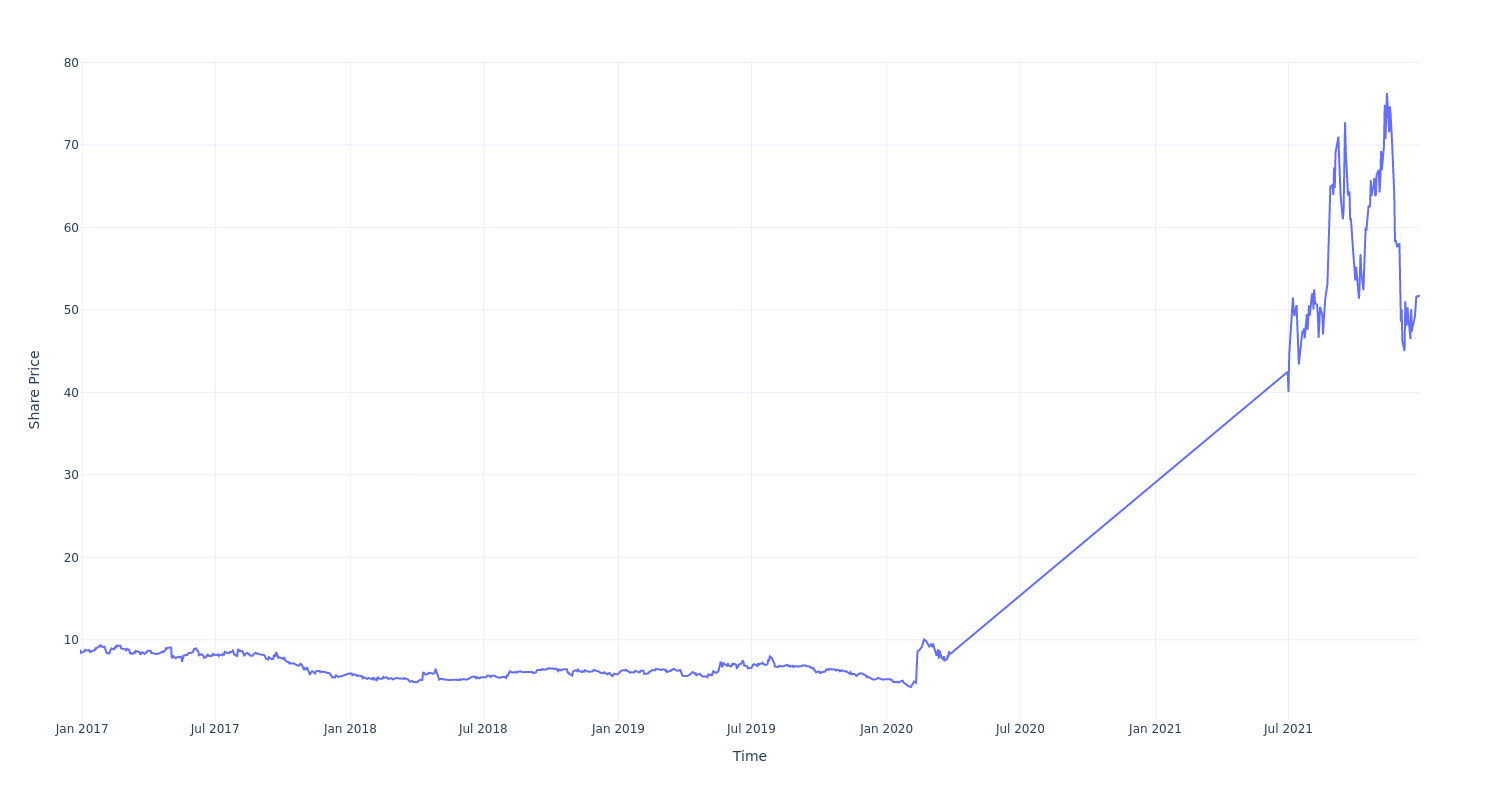Click the 'Jul 2021' x-axis tick label
Image resolution: width=1500 pixels, height=800 pixels.
pos(1288,729)
